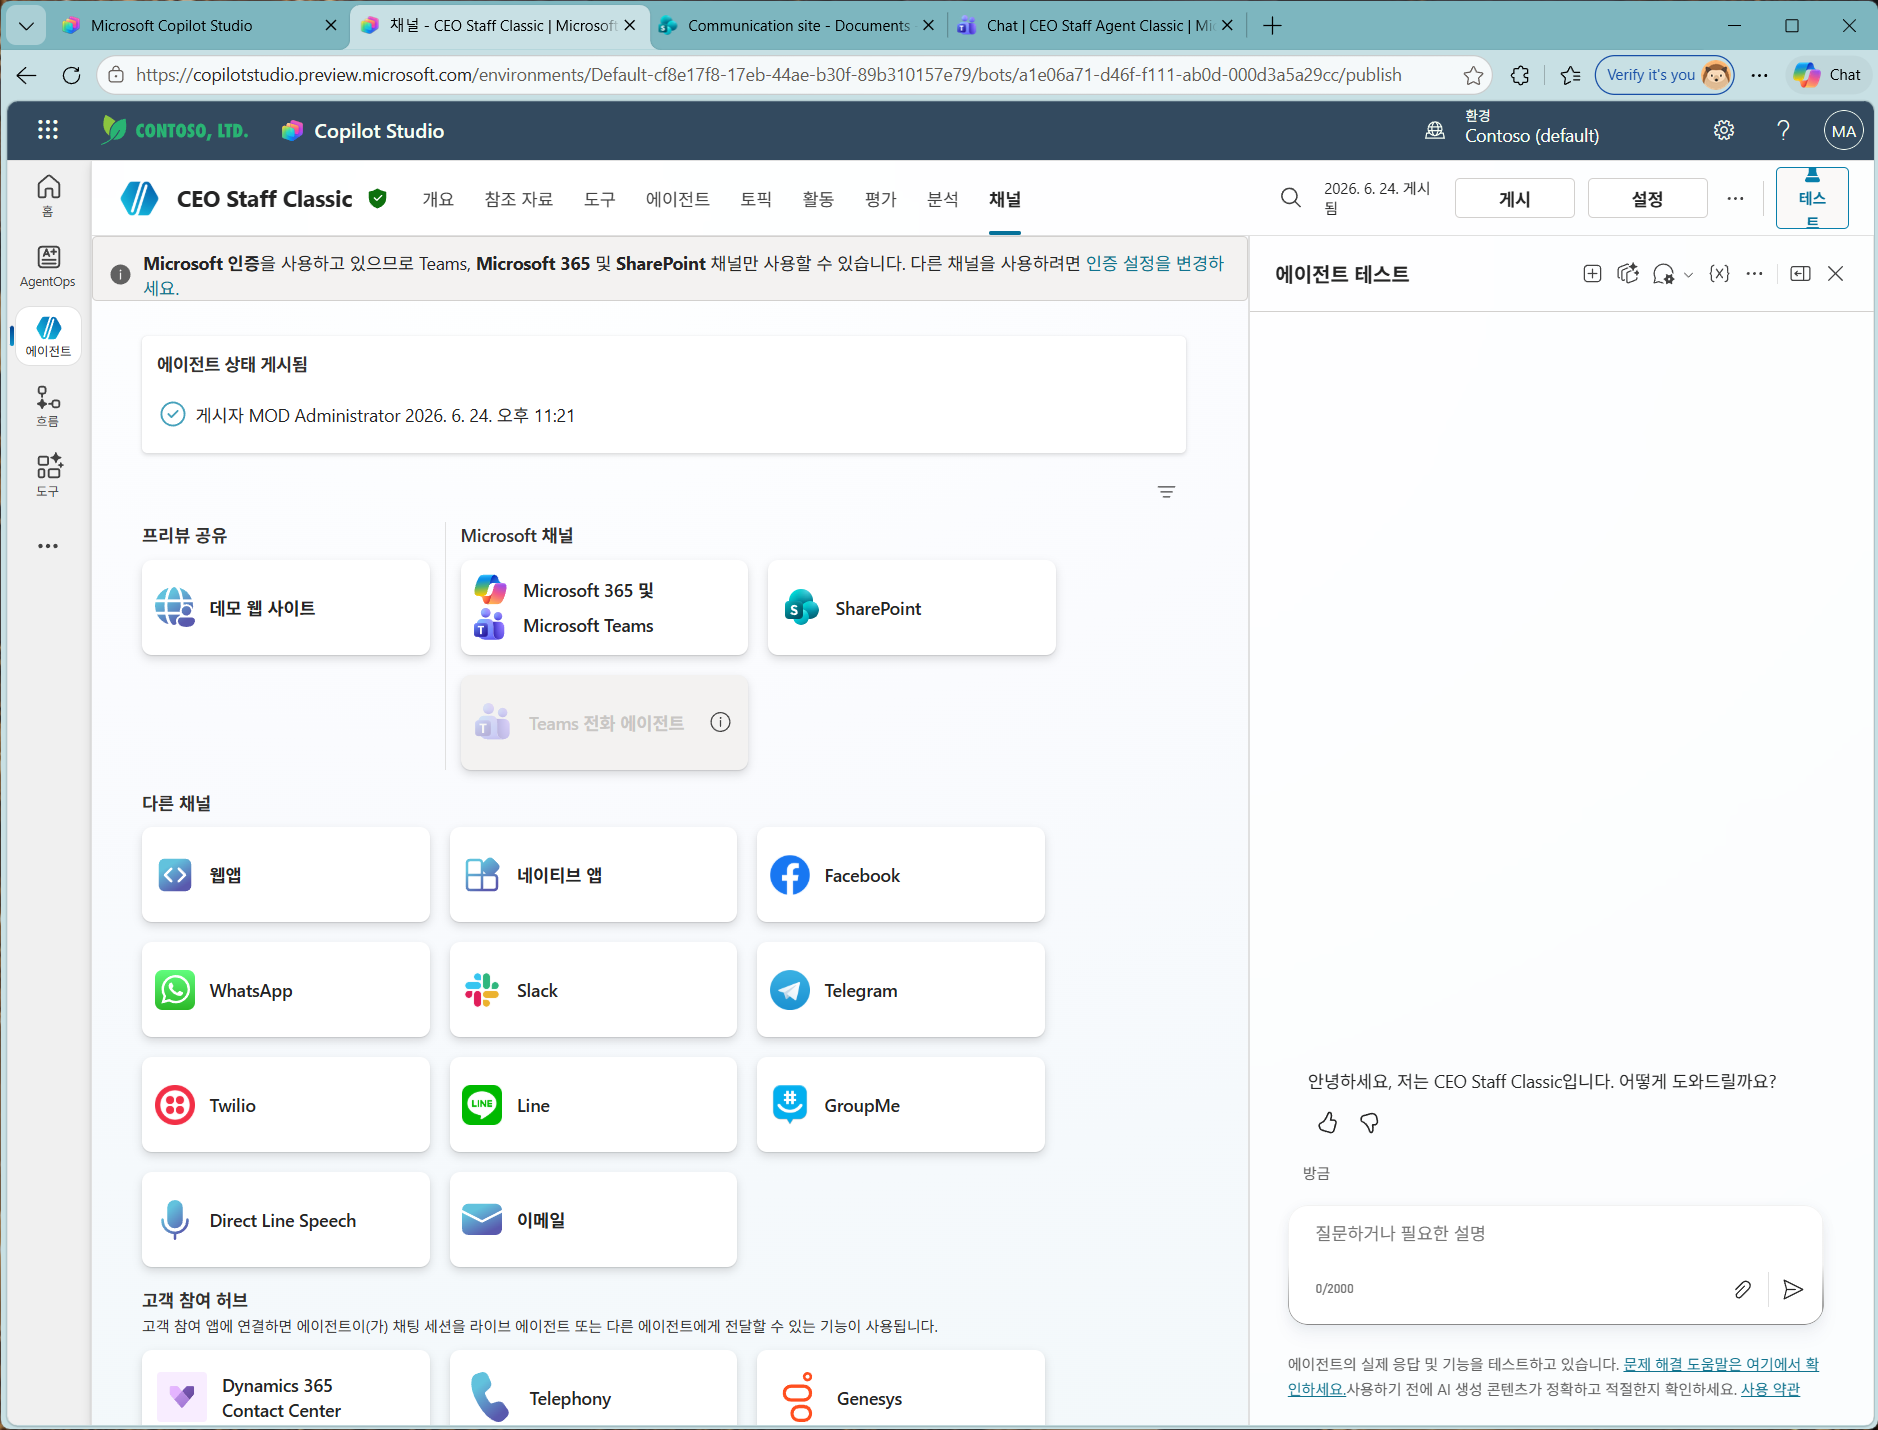
Task: Open Microsoft 365 및 Microsoft Teams channel
Action: pyautogui.click(x=604, y=608)
